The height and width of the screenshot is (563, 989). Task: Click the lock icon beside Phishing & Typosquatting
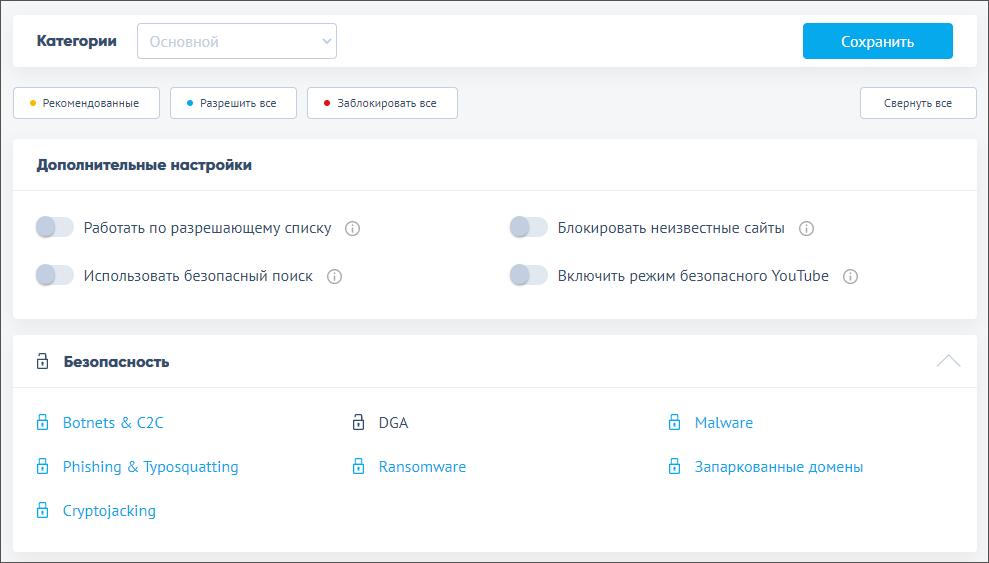point(42,467)
